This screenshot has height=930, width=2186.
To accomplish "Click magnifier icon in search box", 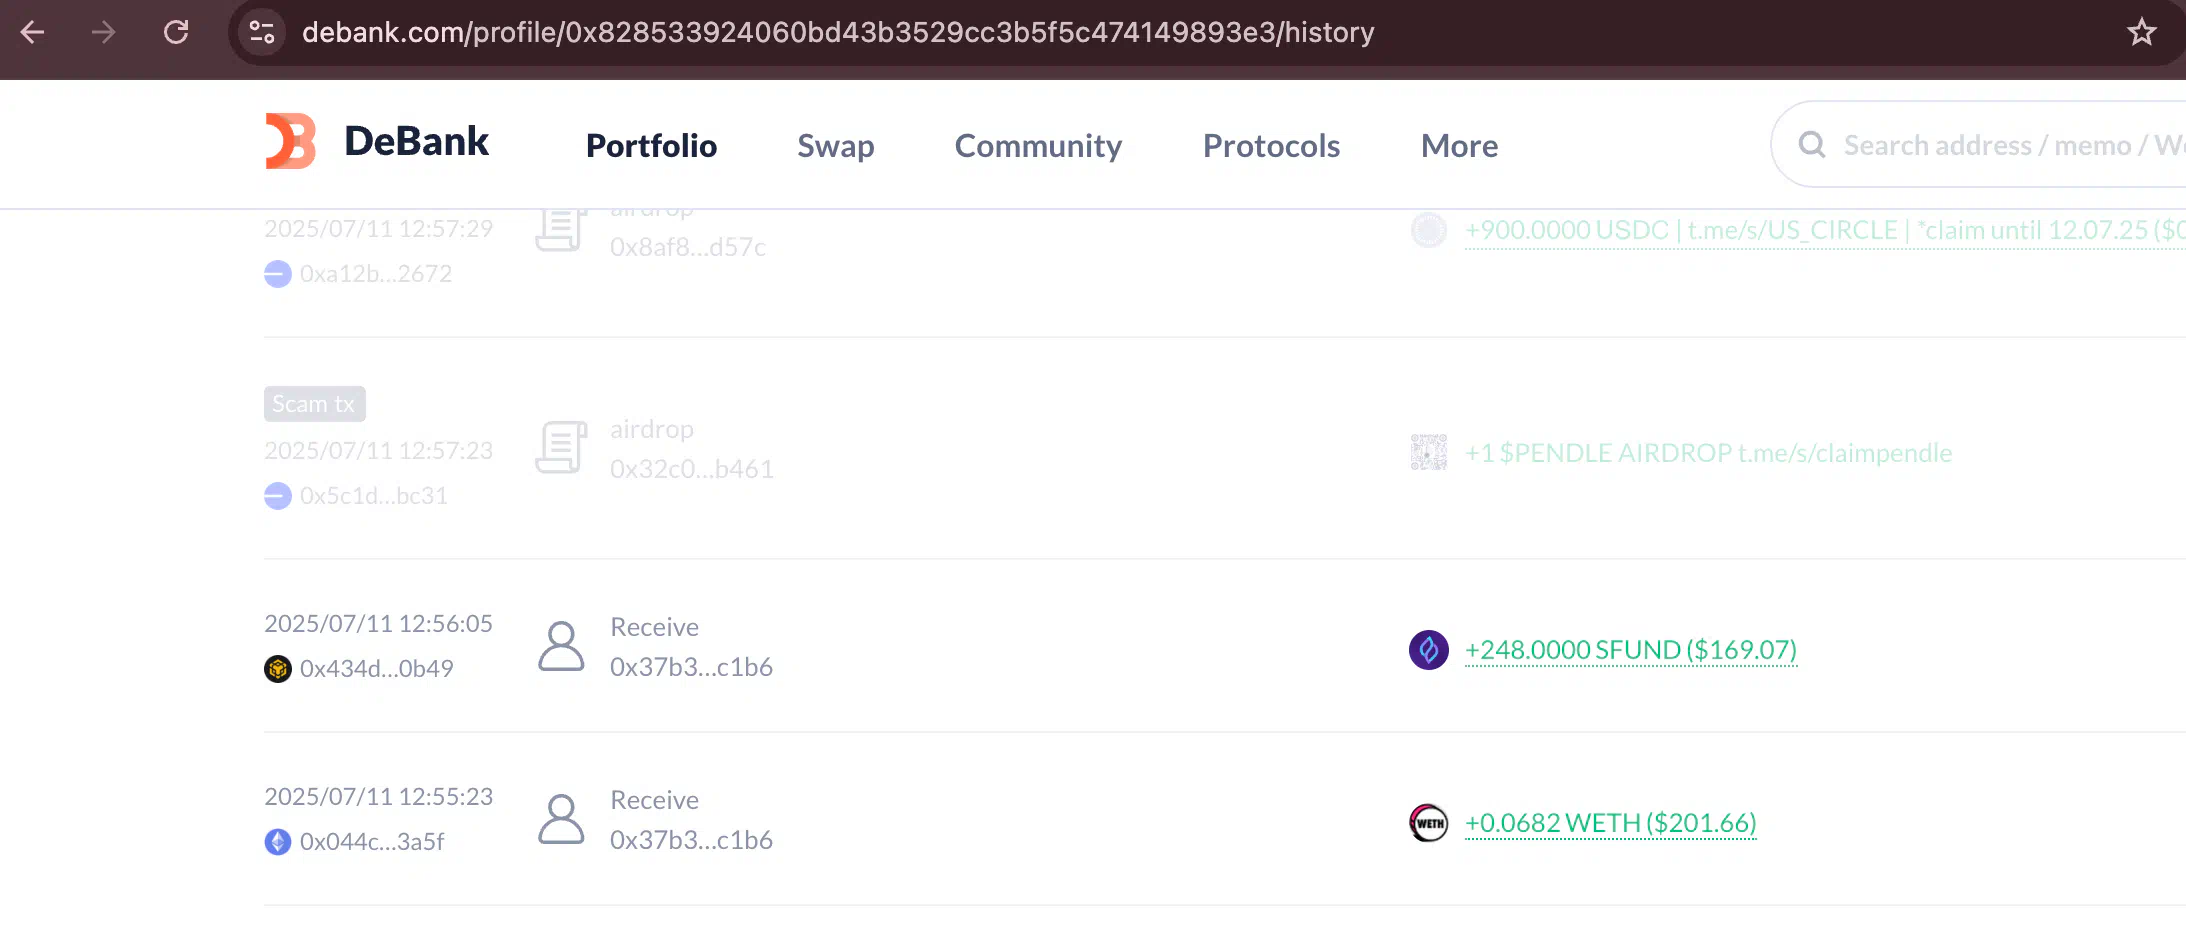I will [1812, 145].
